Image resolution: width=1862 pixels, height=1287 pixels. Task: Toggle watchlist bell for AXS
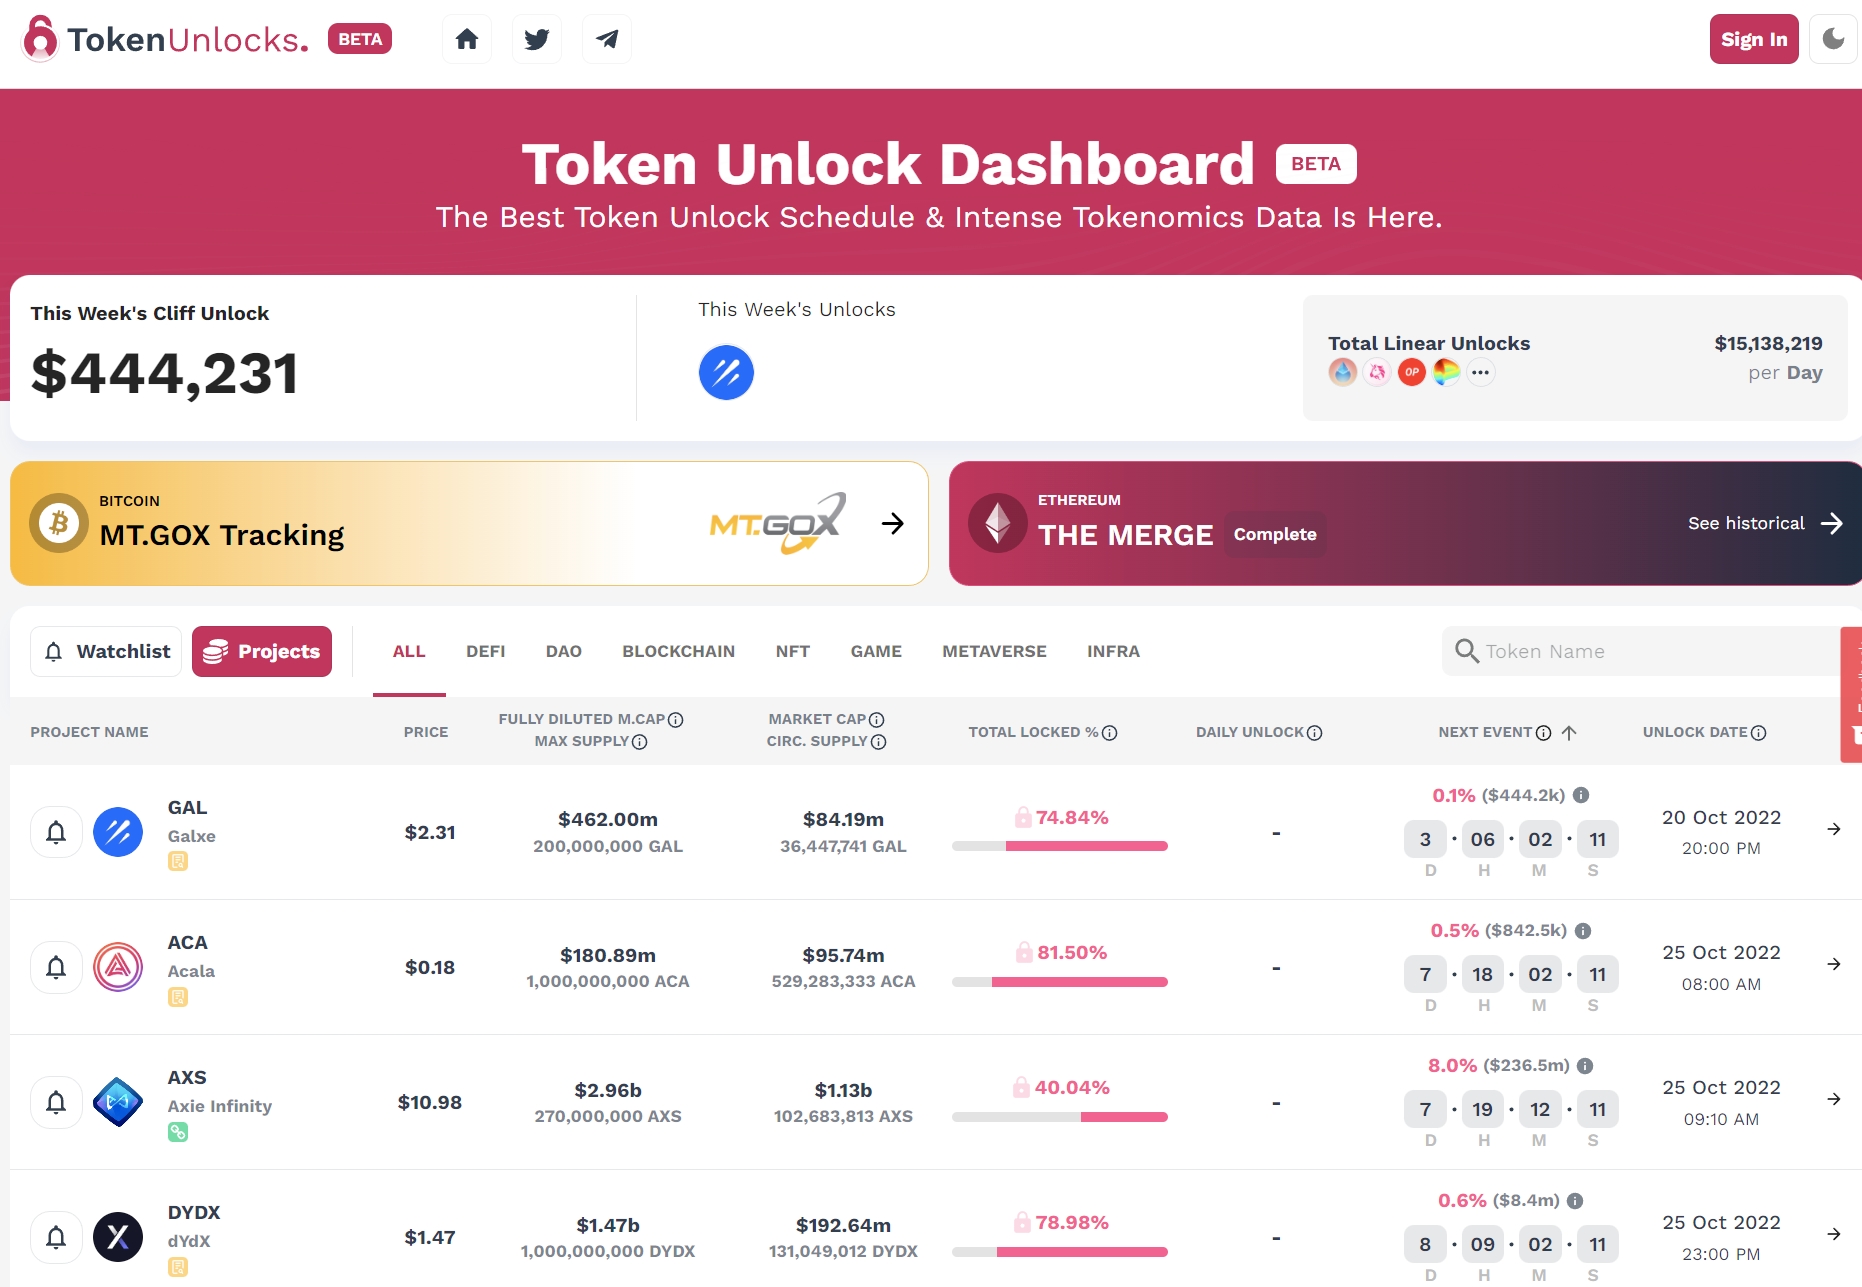point(56,1102)
